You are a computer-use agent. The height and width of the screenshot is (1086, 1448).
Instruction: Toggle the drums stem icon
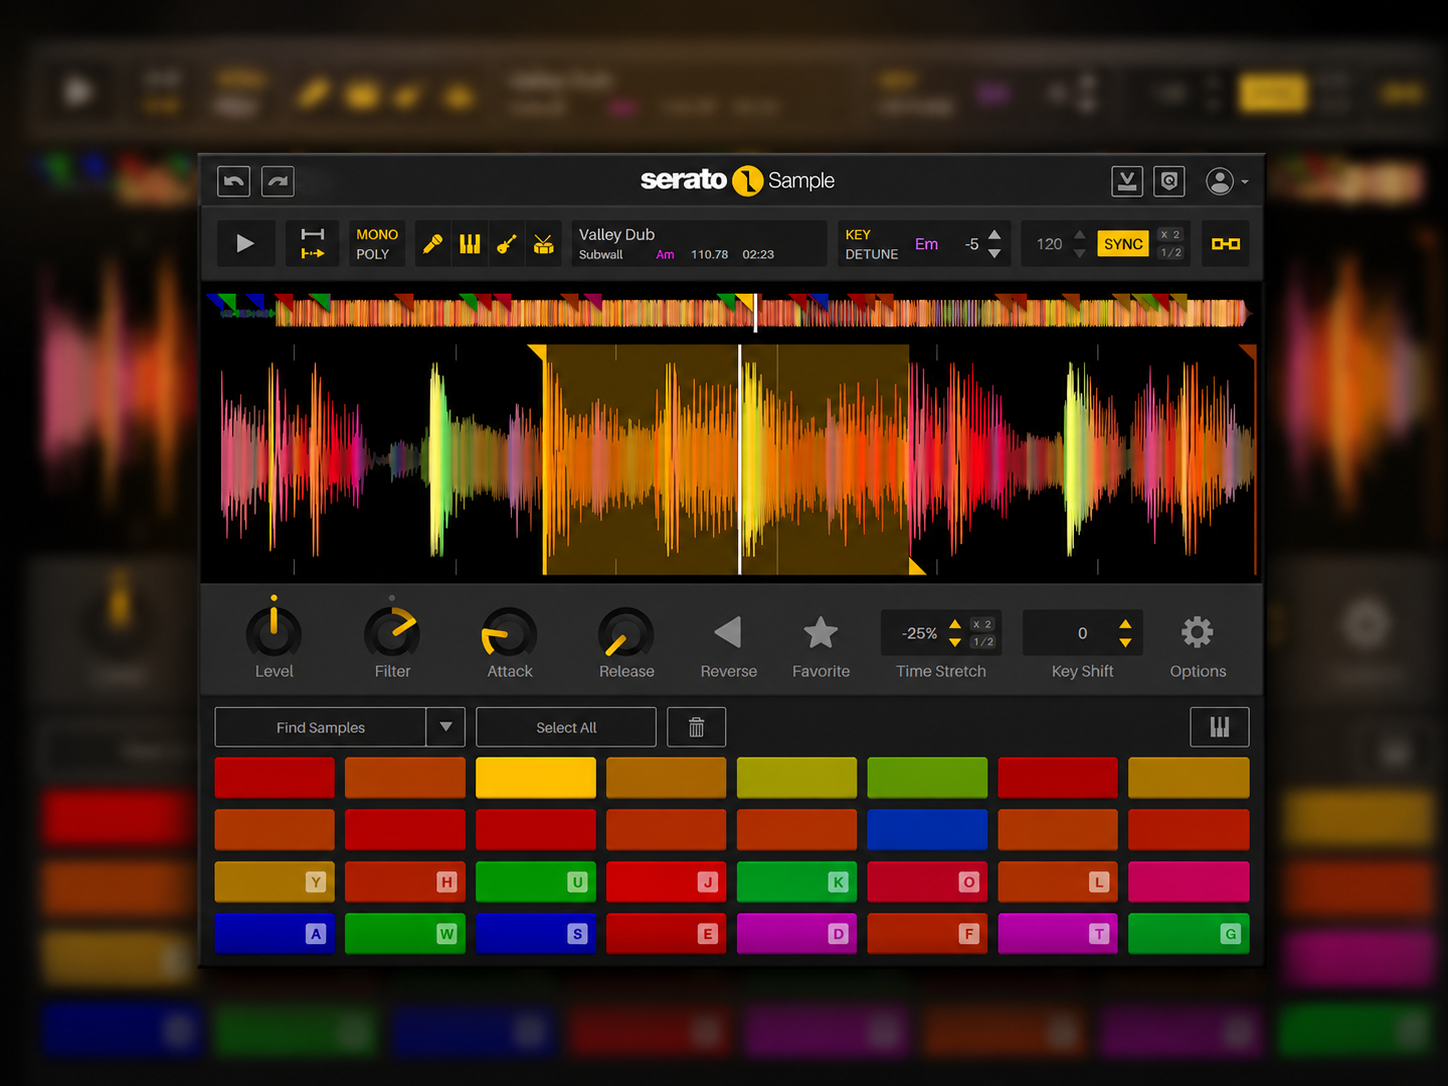click(544, 243)
